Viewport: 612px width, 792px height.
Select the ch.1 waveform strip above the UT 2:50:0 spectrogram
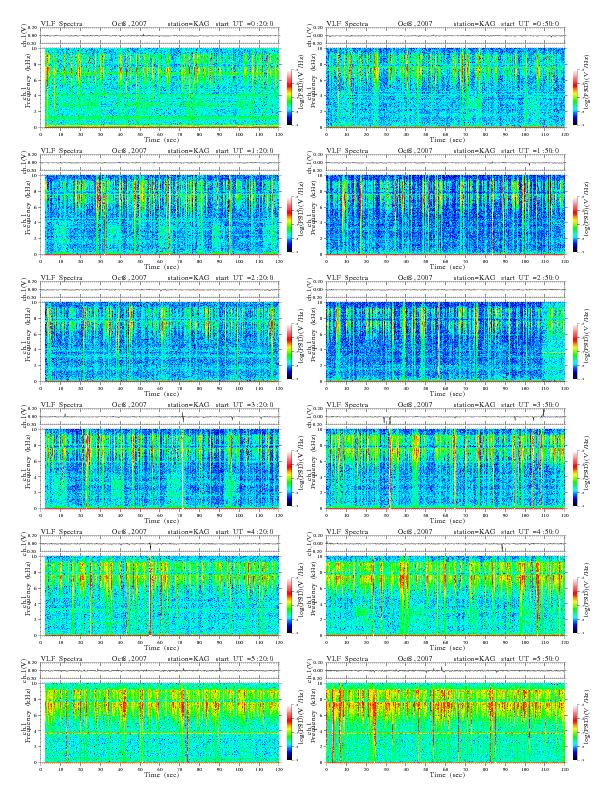pyautogui.click(x=445, y=289)
